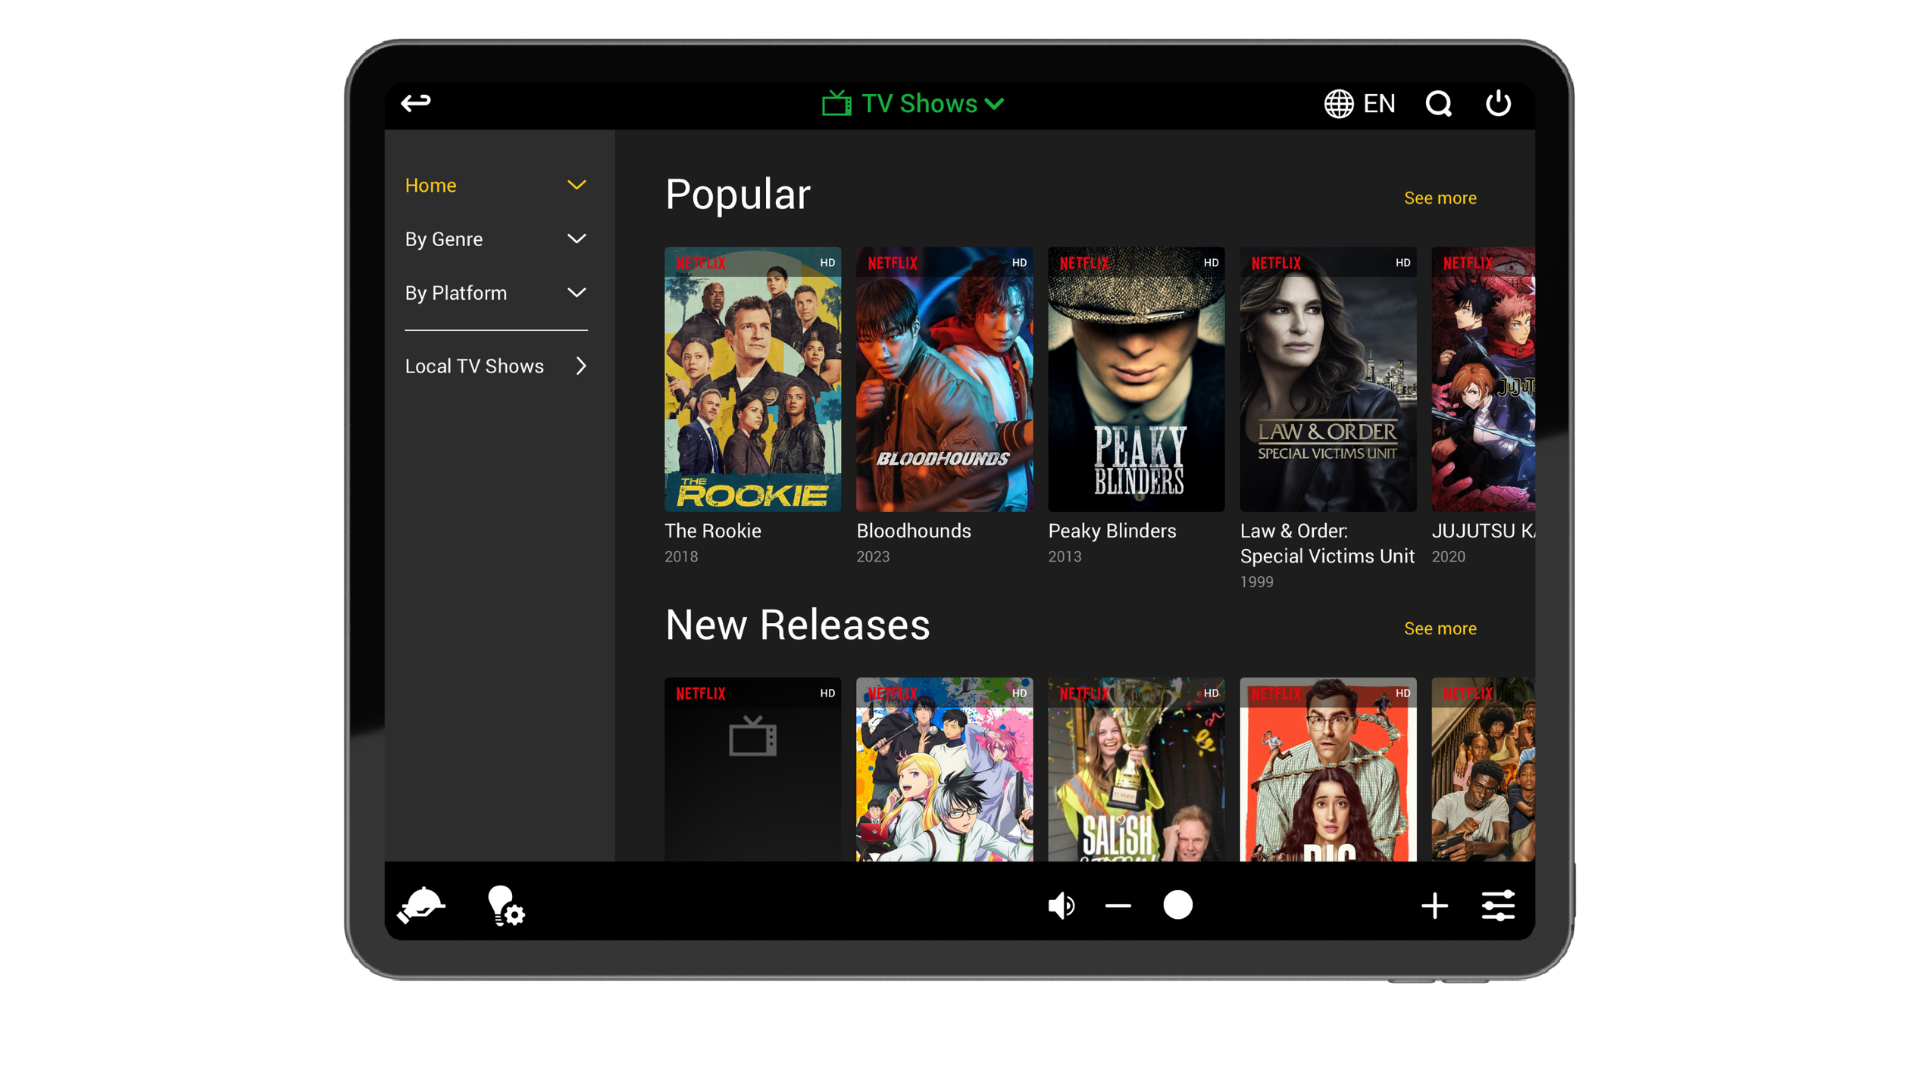Open Law & Order SVU poster
1920x1080 pixels.
[1328, 379]
